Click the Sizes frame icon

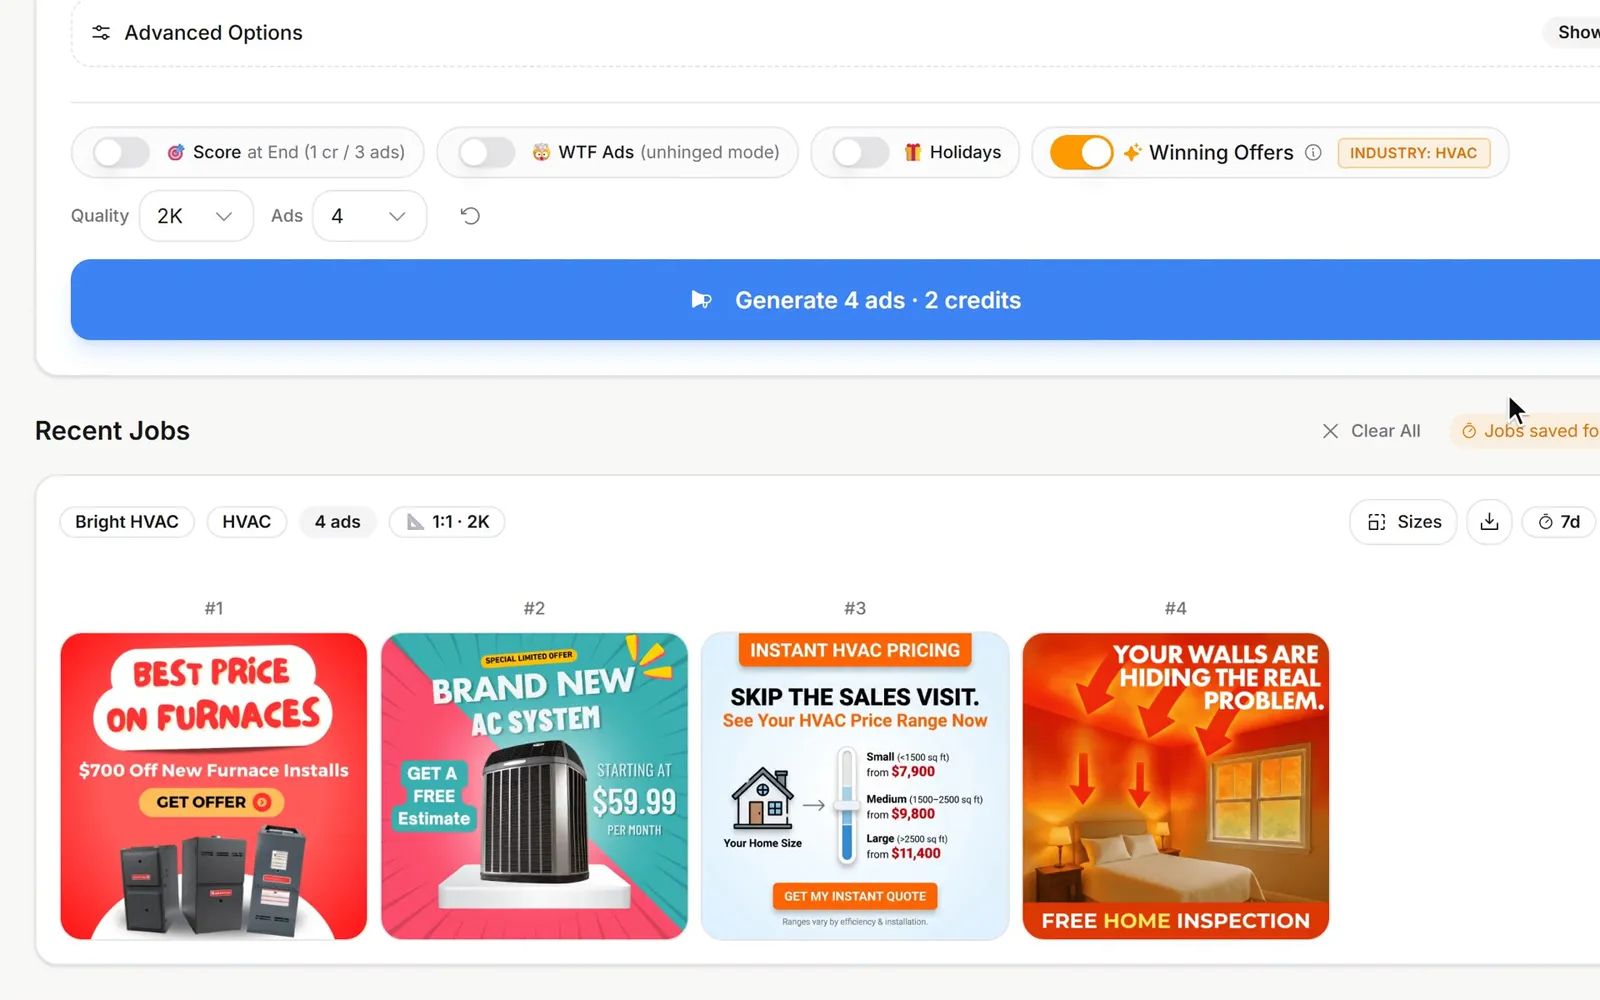pyautogui.click(x=1377, y=522)
